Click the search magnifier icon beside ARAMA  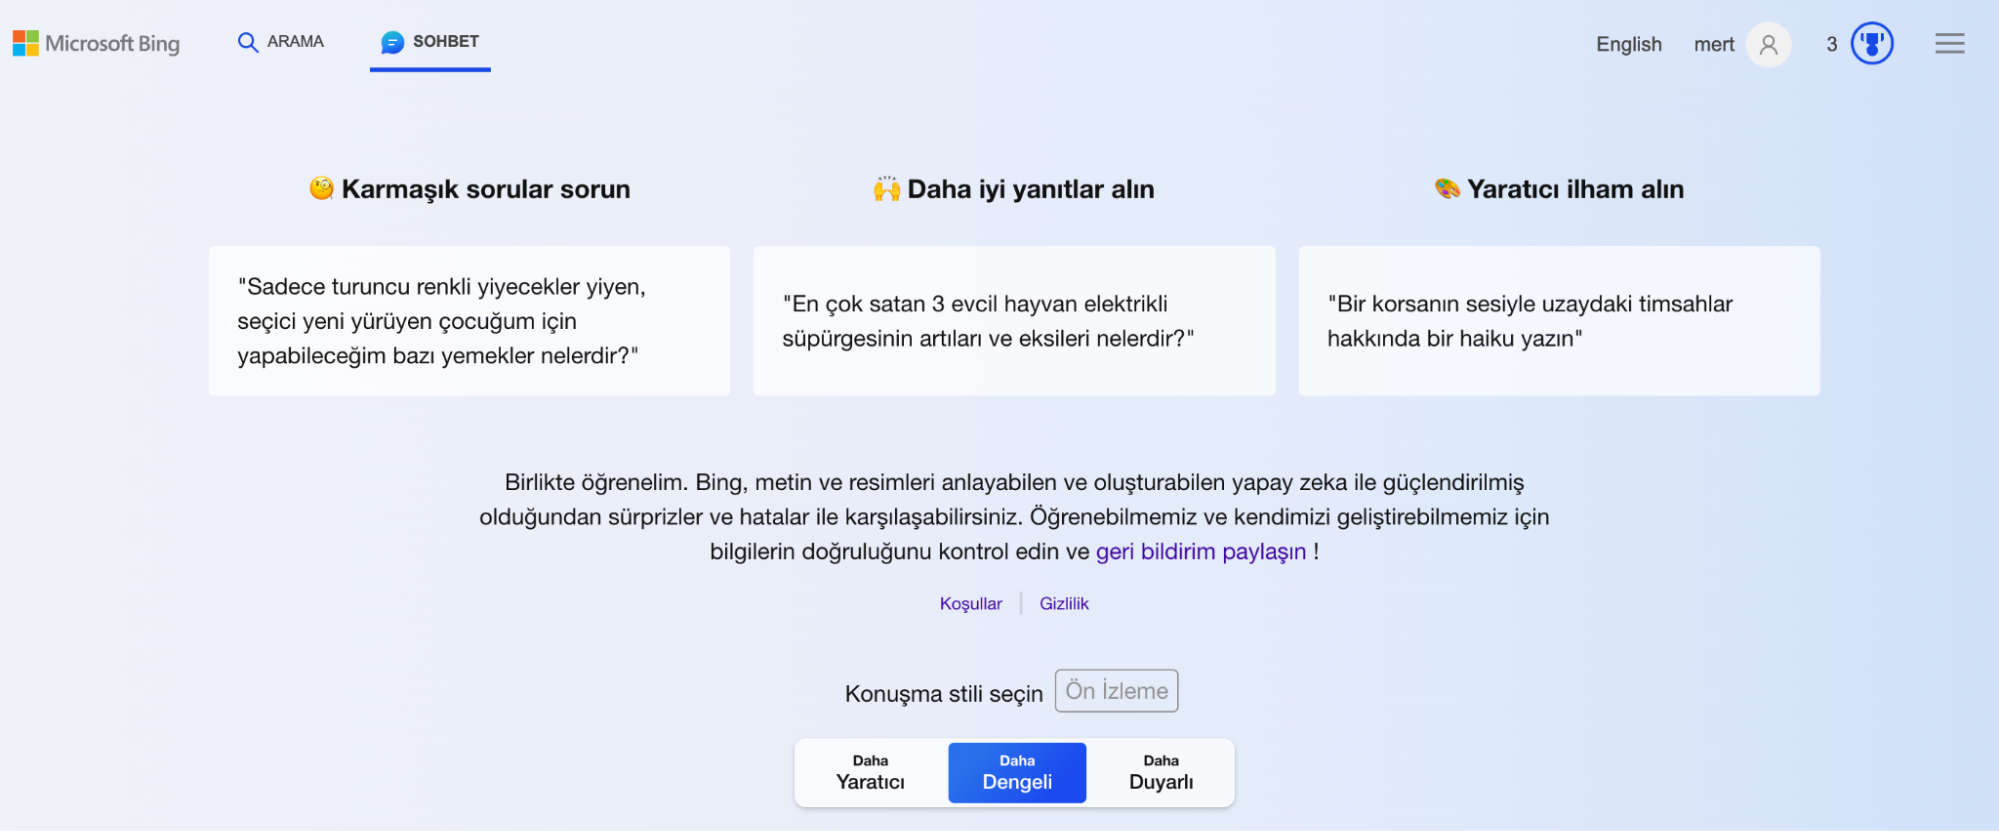247,42
